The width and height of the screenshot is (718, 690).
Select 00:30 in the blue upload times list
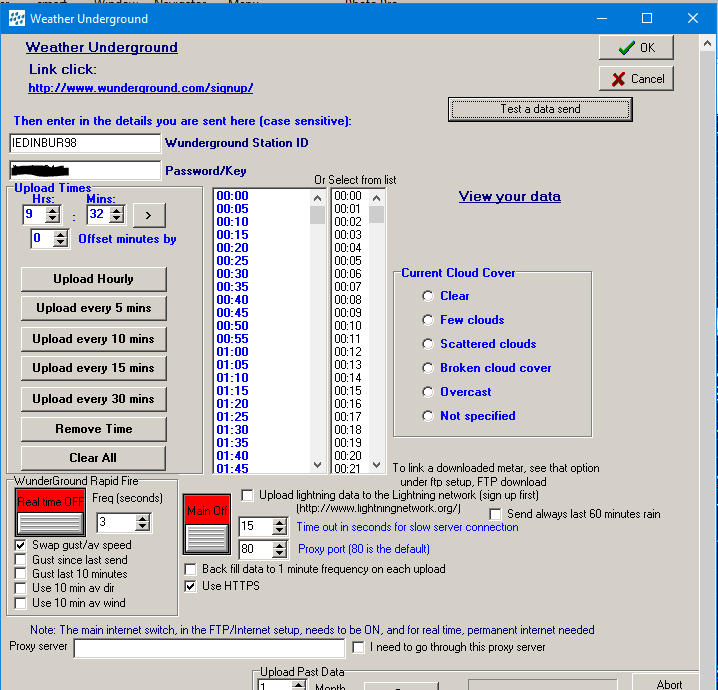232,274
